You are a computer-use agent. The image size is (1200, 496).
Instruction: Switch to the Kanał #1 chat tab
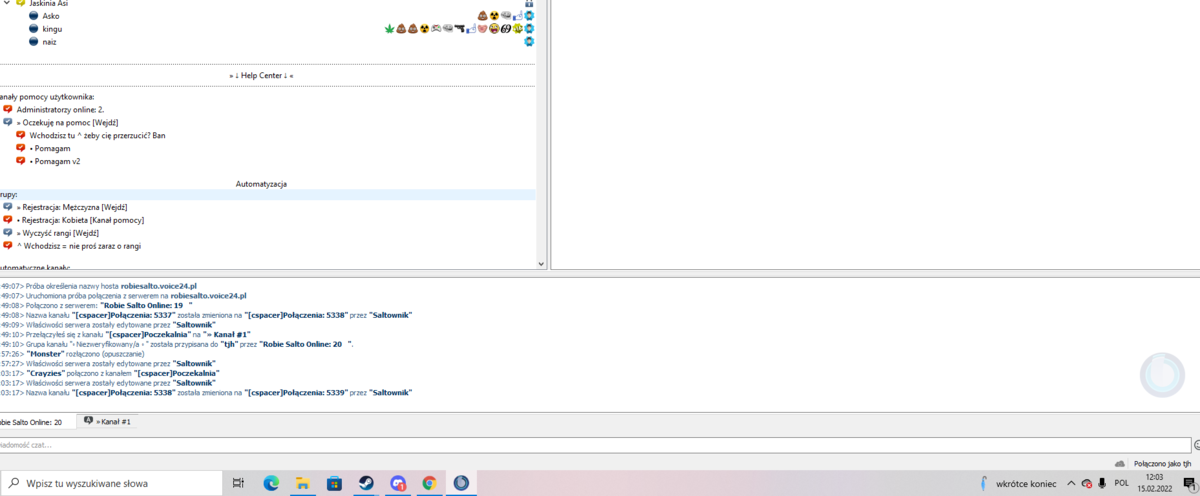[108, 422]
